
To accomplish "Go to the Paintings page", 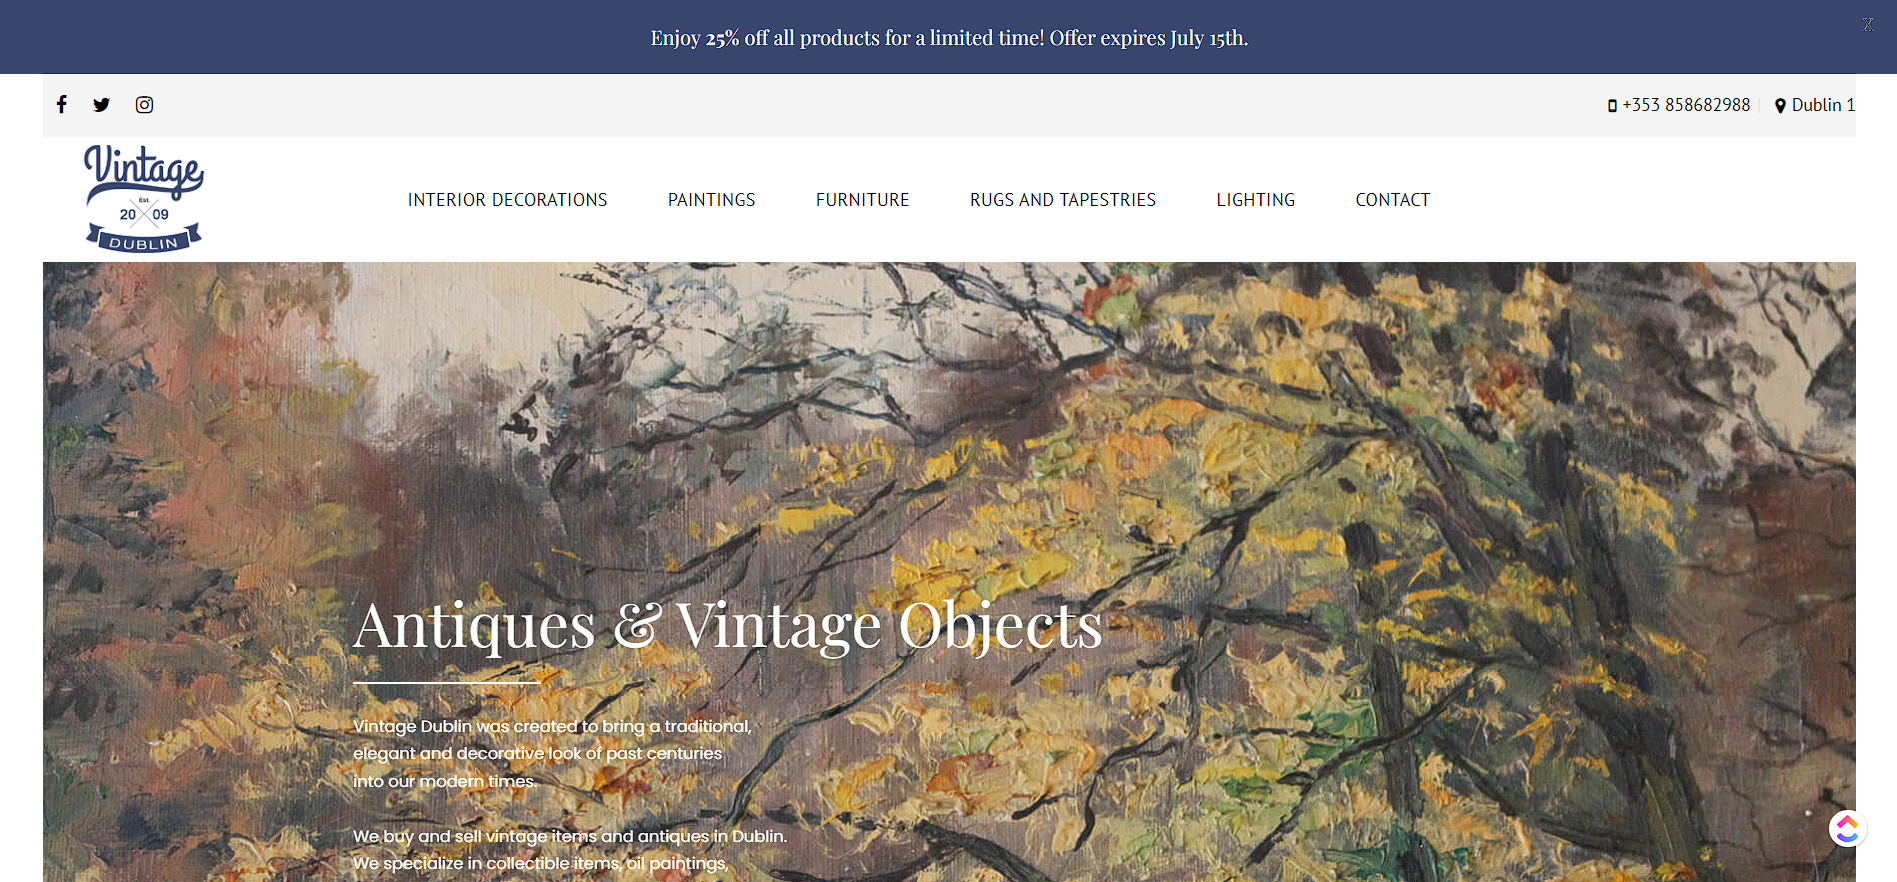I will (x=711, y=200).
